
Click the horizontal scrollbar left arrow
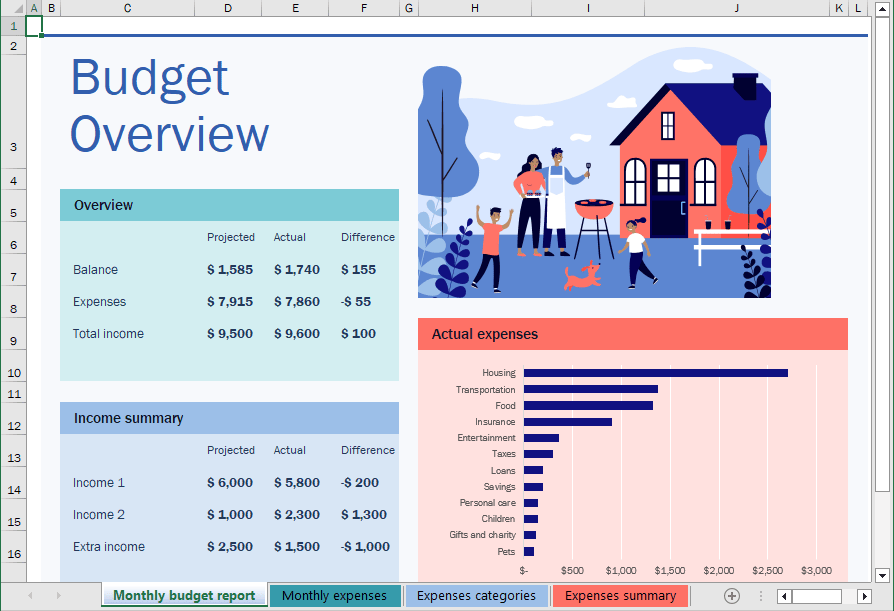pos(785,596)
